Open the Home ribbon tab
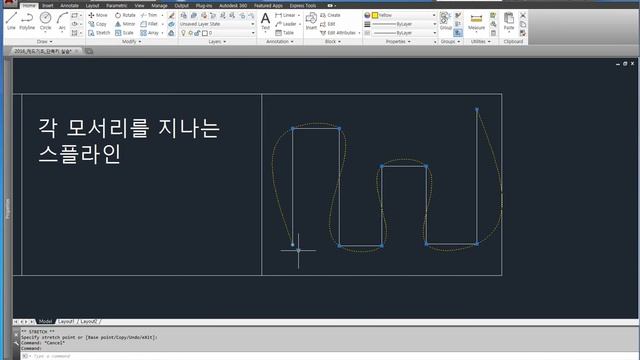Screen dimensions: 640x360 [29, 6]
